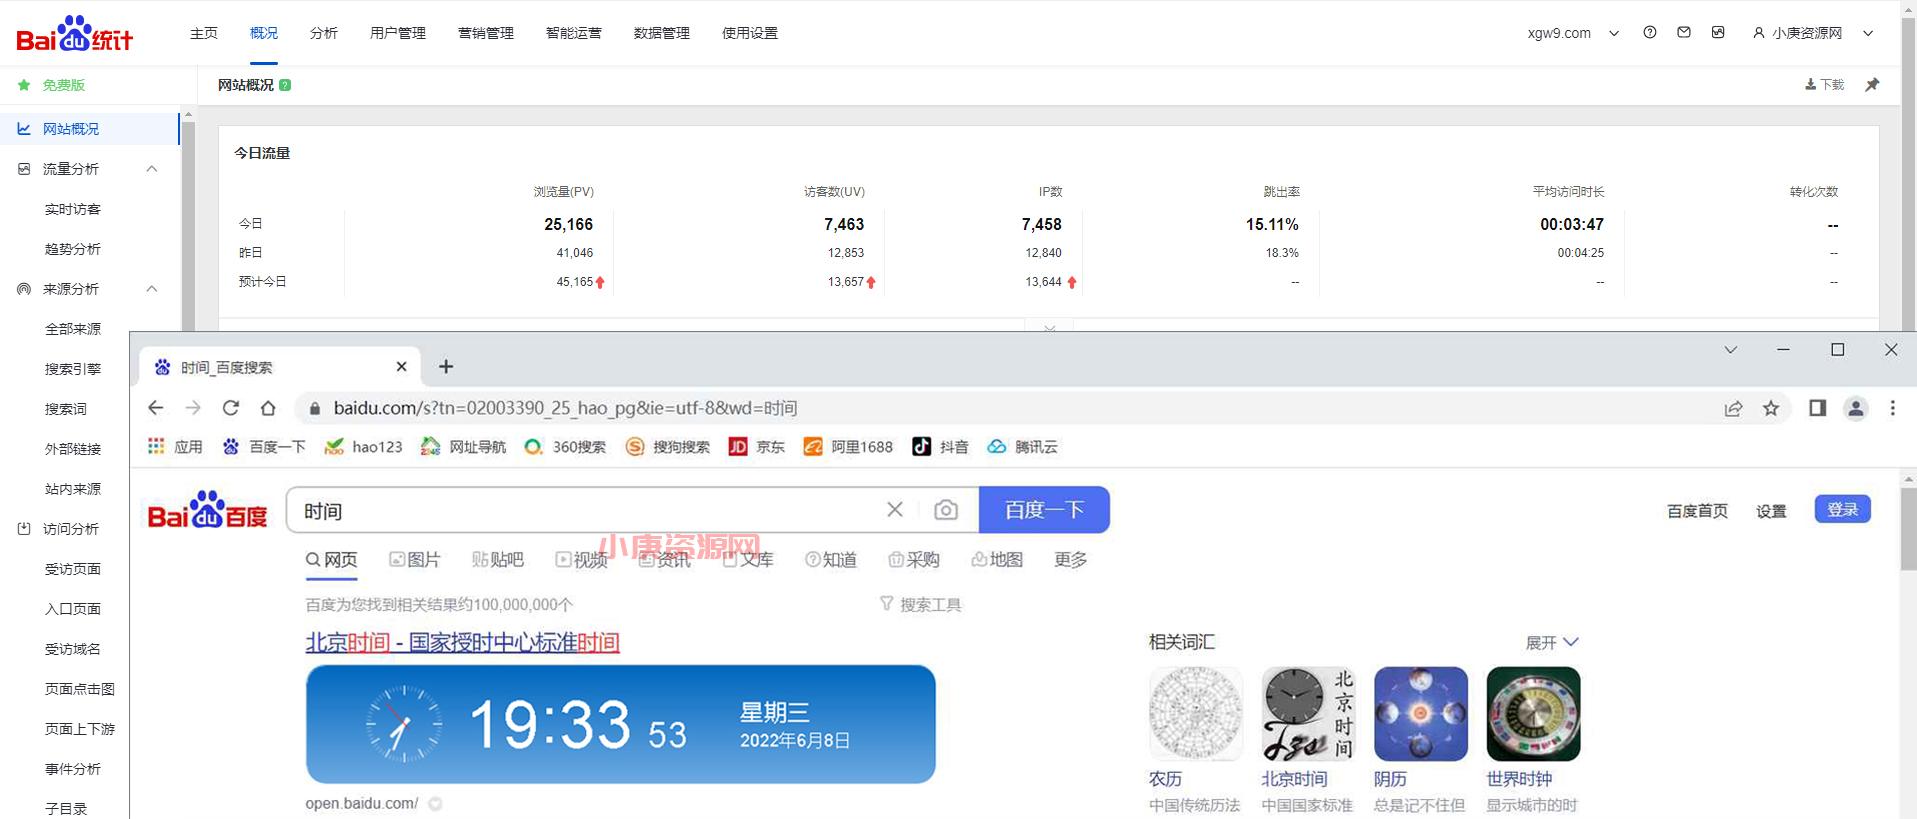Click the browser home icon
The image size is (1917, 819).
[x=268, y=408]
